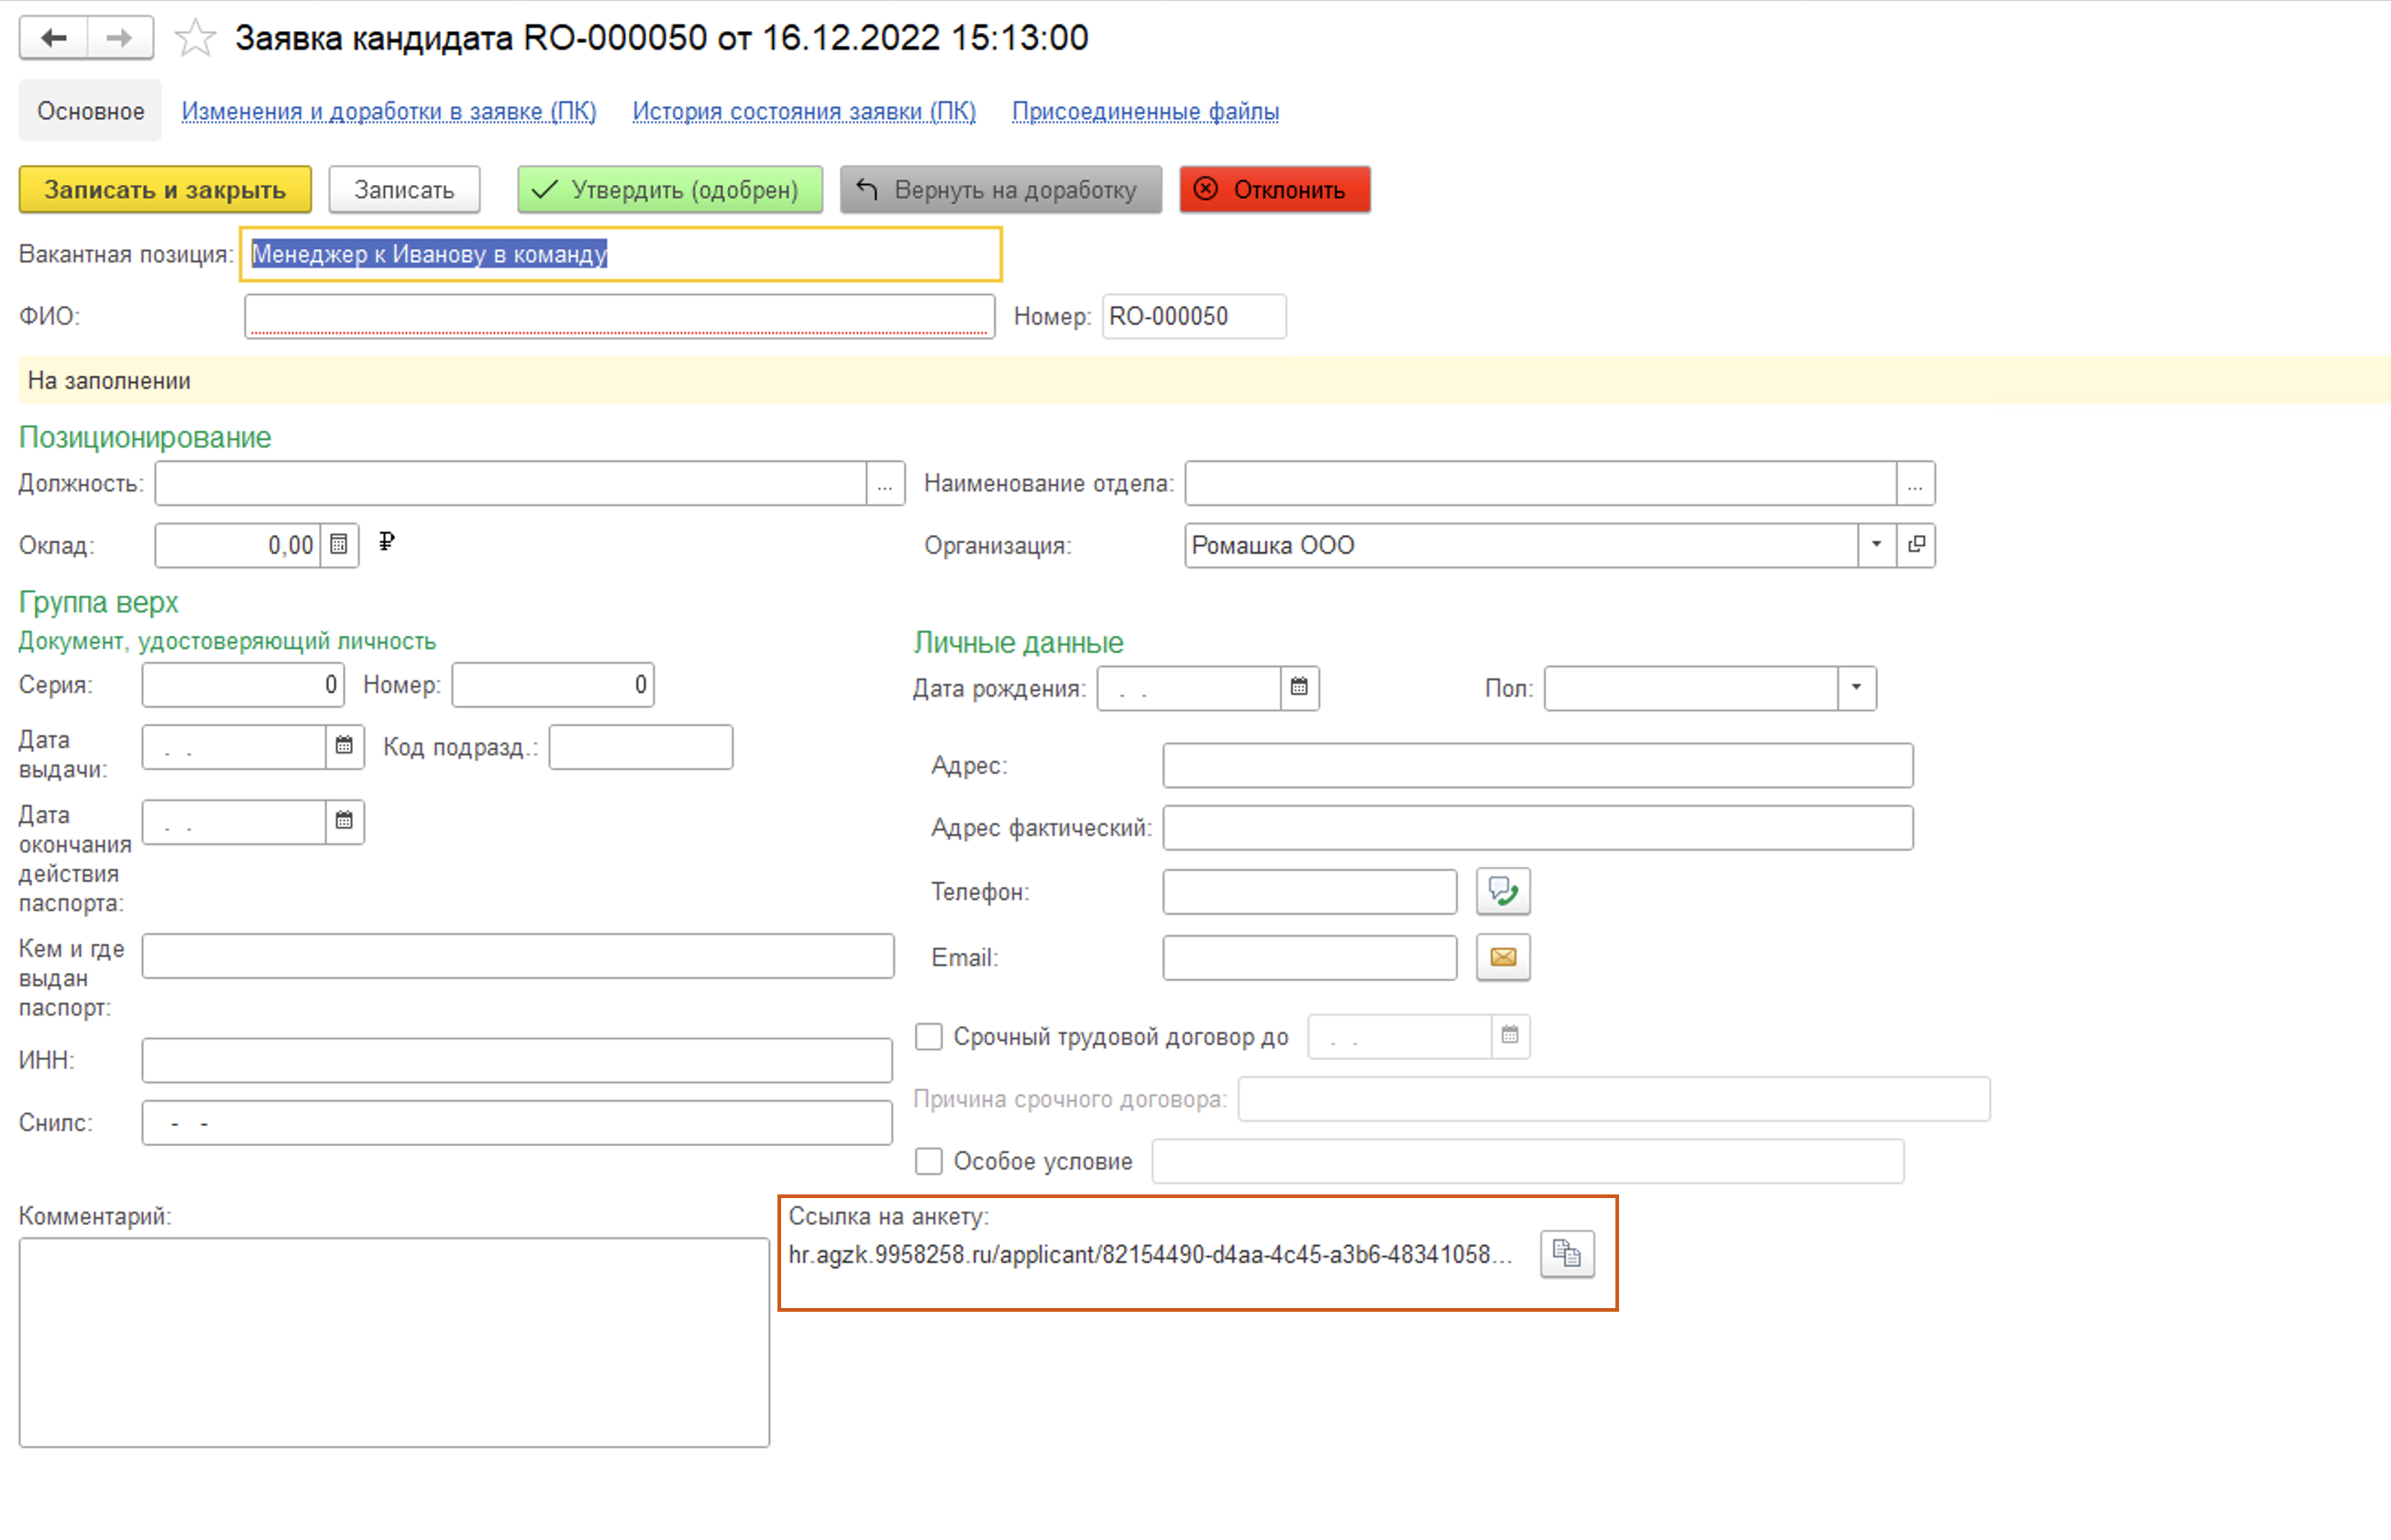The width and height of the screenshot is (2391, 1540).
Task: Click the forward navigation arrow
Action: click(119, 38)
